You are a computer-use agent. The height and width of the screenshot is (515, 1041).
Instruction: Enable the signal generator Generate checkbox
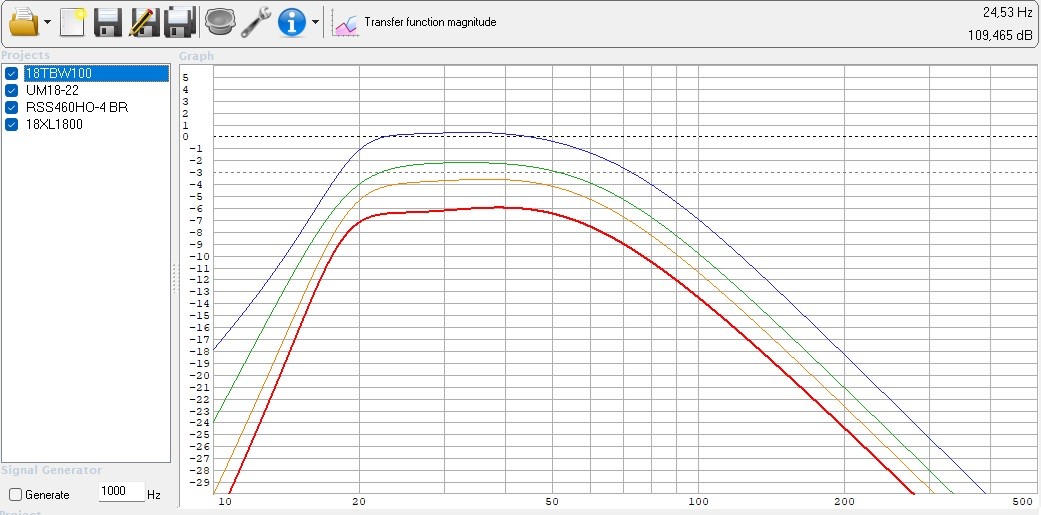click(15, 495)
